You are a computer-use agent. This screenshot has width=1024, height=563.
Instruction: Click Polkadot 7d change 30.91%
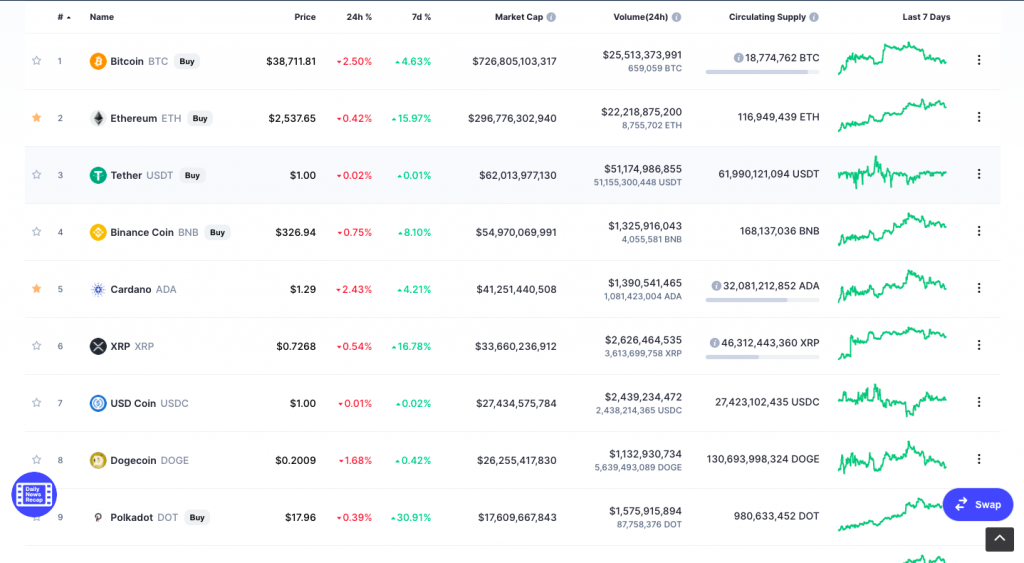411,517
